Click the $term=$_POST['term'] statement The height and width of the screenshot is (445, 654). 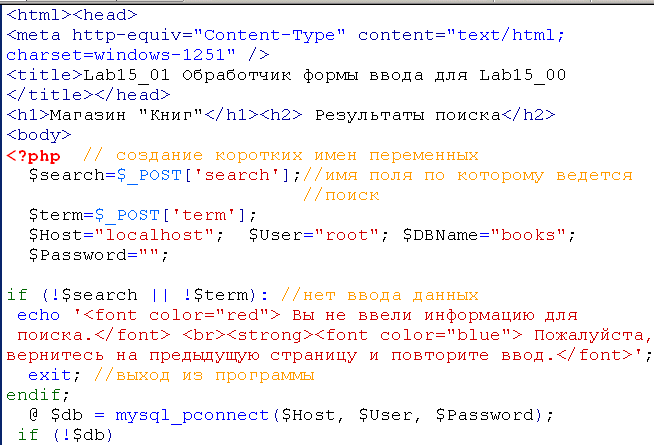tap(143, 215)
